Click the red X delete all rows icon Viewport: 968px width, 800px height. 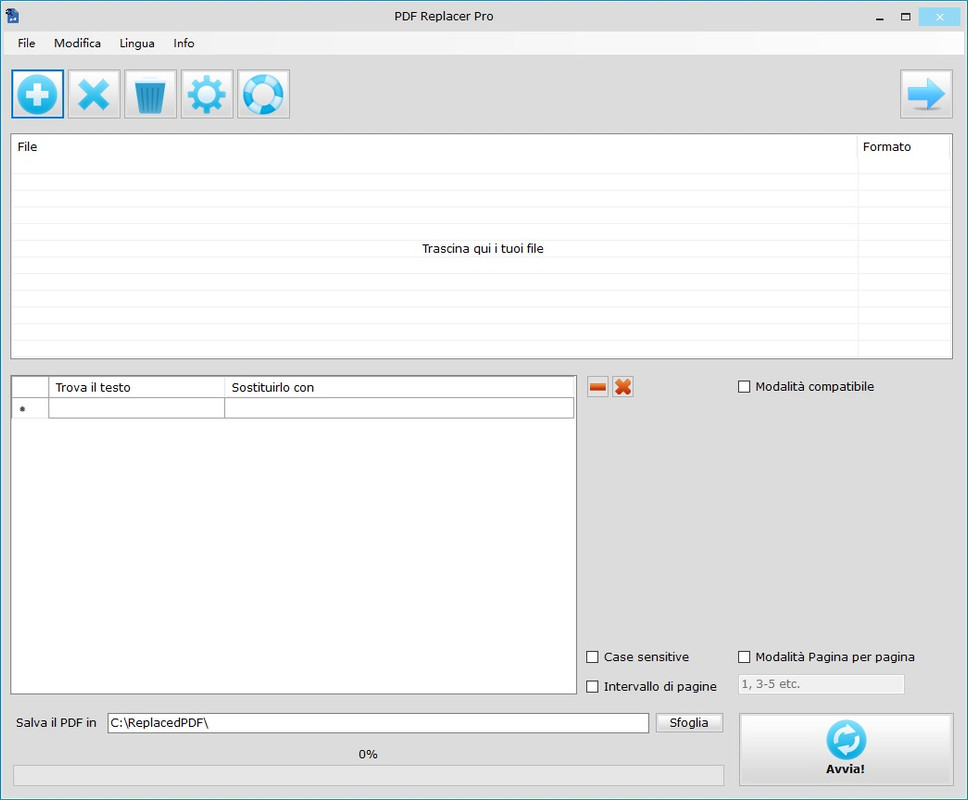point(623,387)
